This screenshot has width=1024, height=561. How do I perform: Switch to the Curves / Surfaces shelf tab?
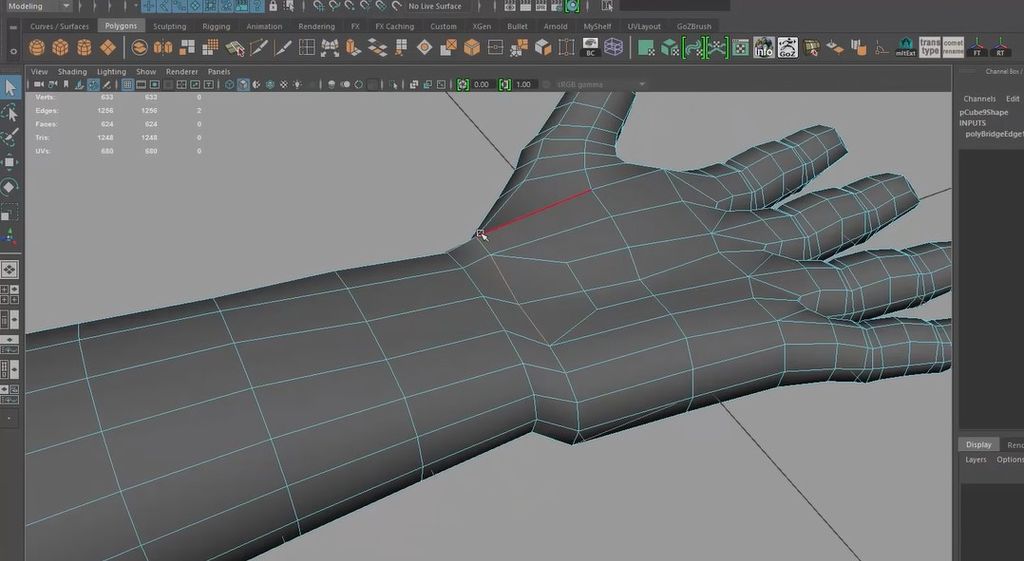59,27
